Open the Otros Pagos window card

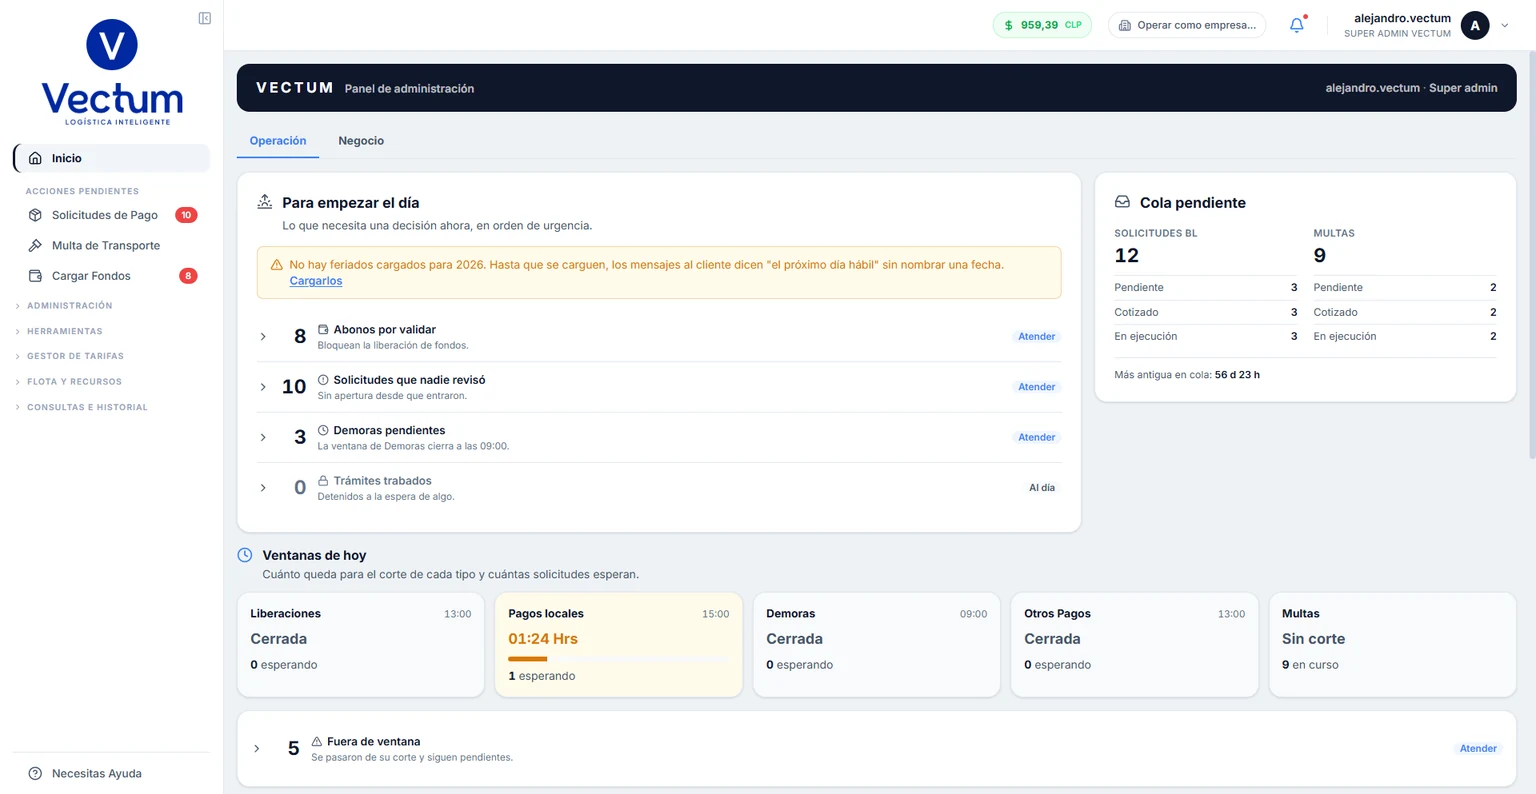1135,645
